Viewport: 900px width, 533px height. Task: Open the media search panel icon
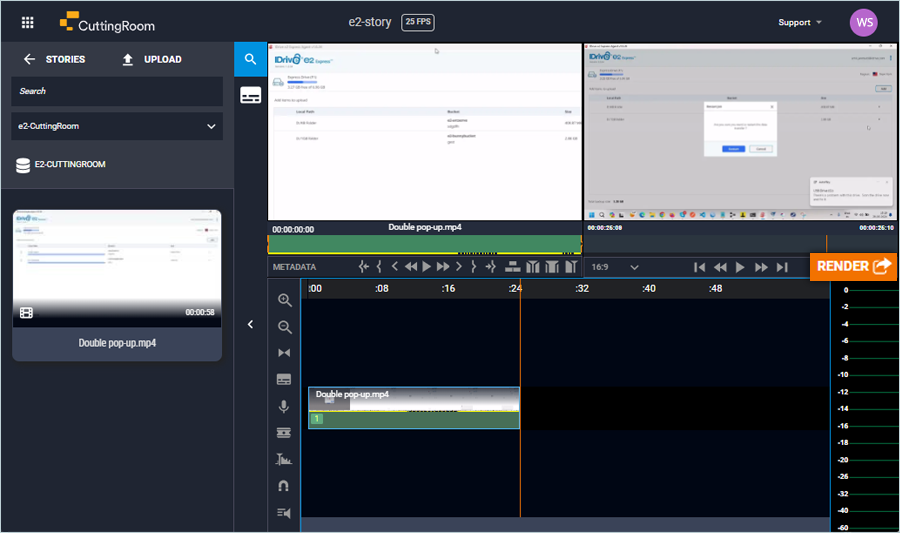point(250,59)
